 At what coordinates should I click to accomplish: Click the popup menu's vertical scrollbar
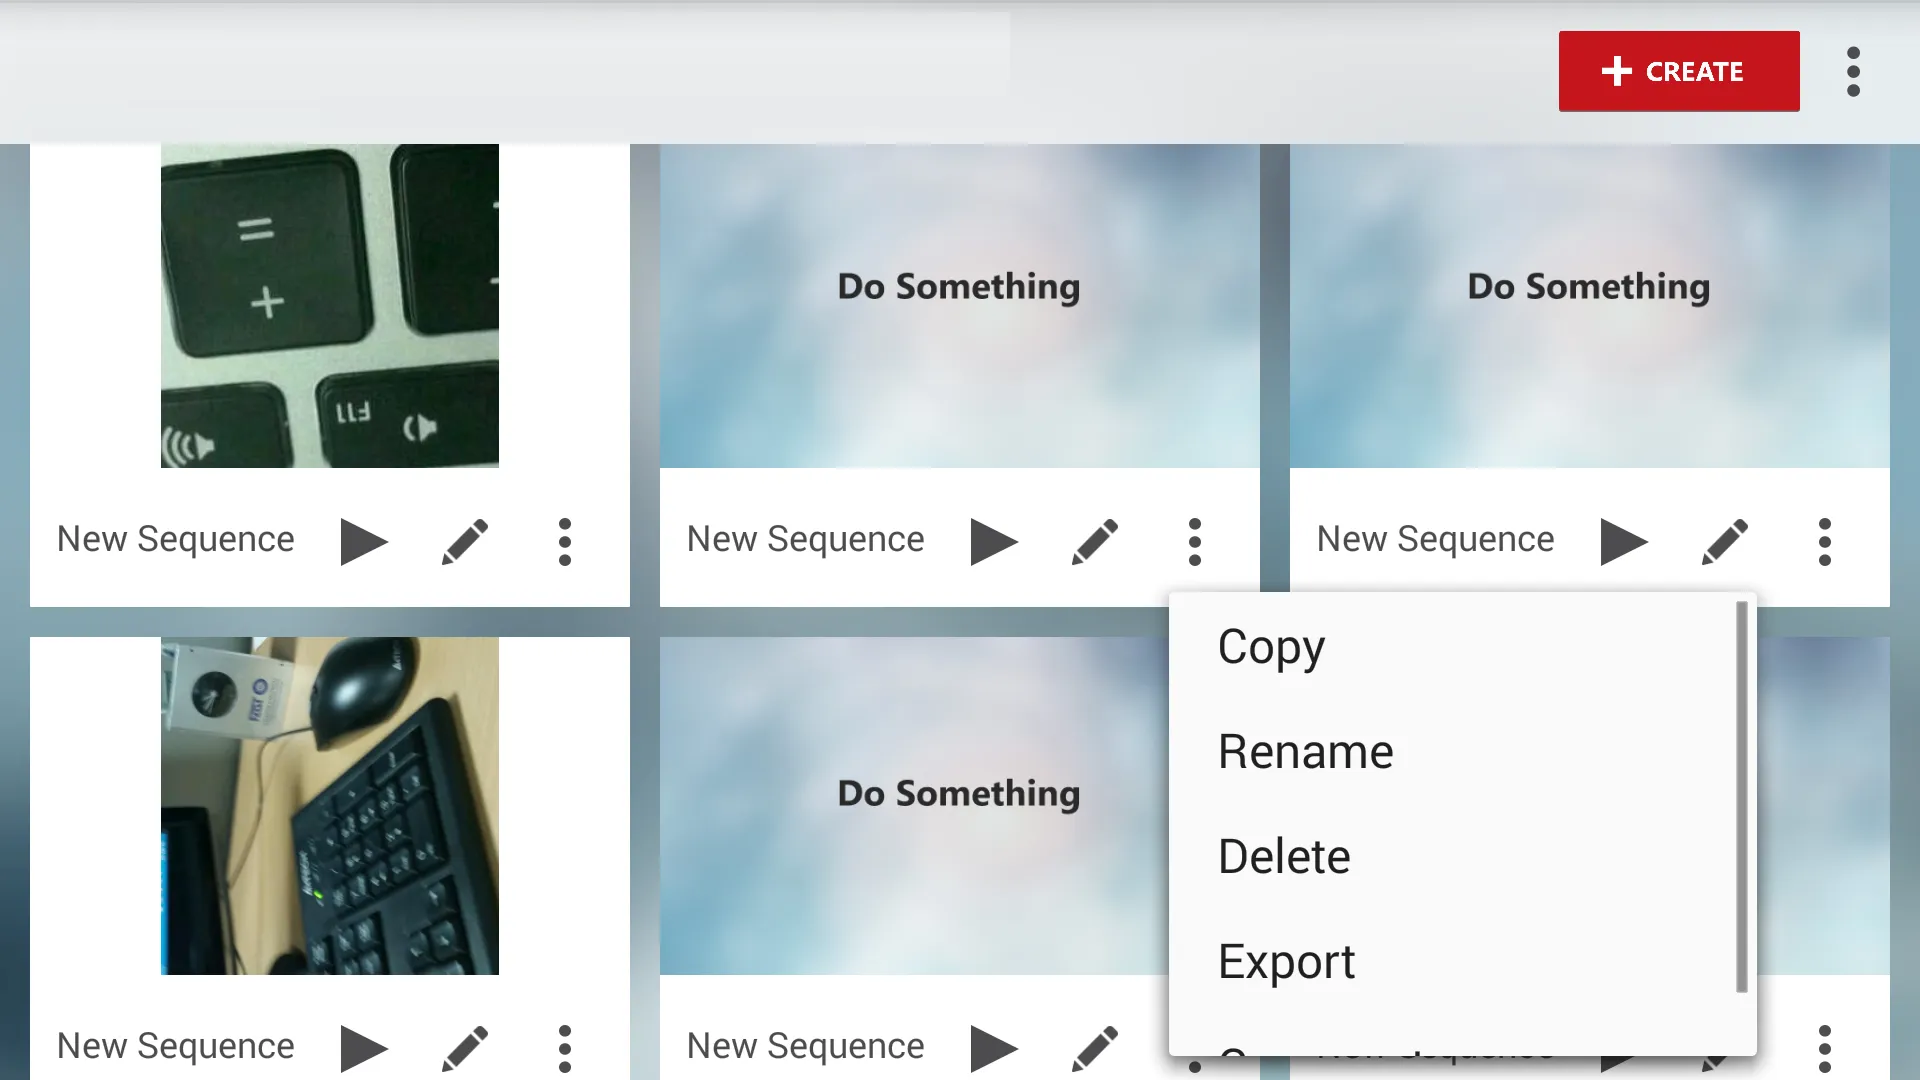point(1741,797)
